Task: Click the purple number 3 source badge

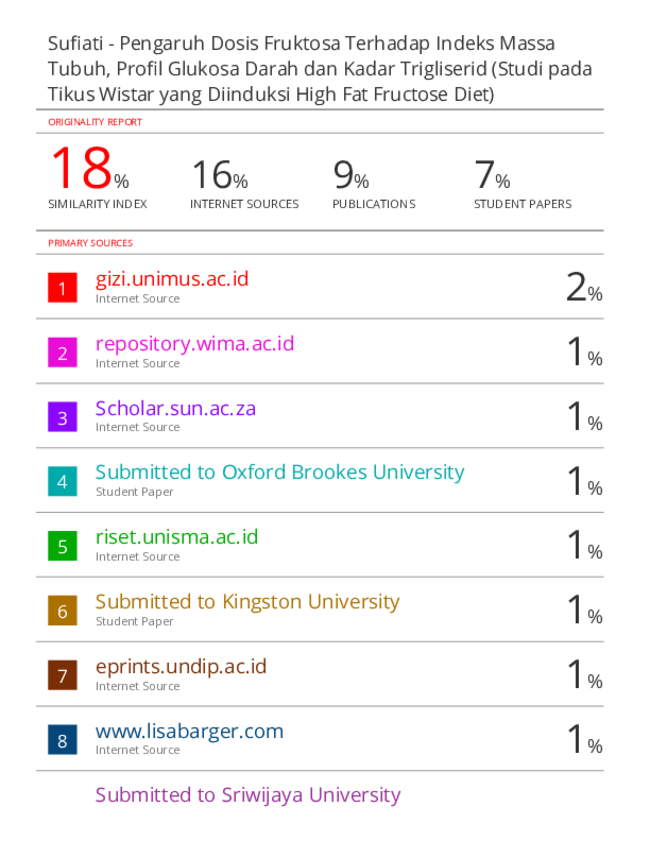Action: coord(62,417)
